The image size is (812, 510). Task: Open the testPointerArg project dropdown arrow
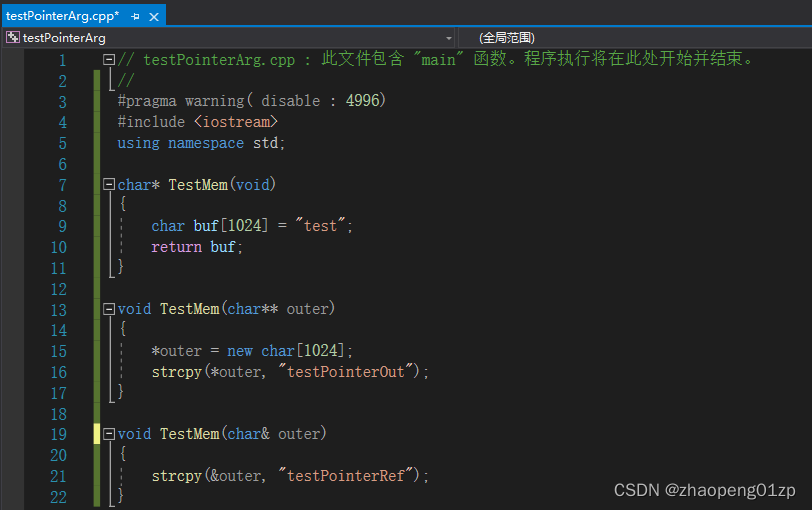449,38
